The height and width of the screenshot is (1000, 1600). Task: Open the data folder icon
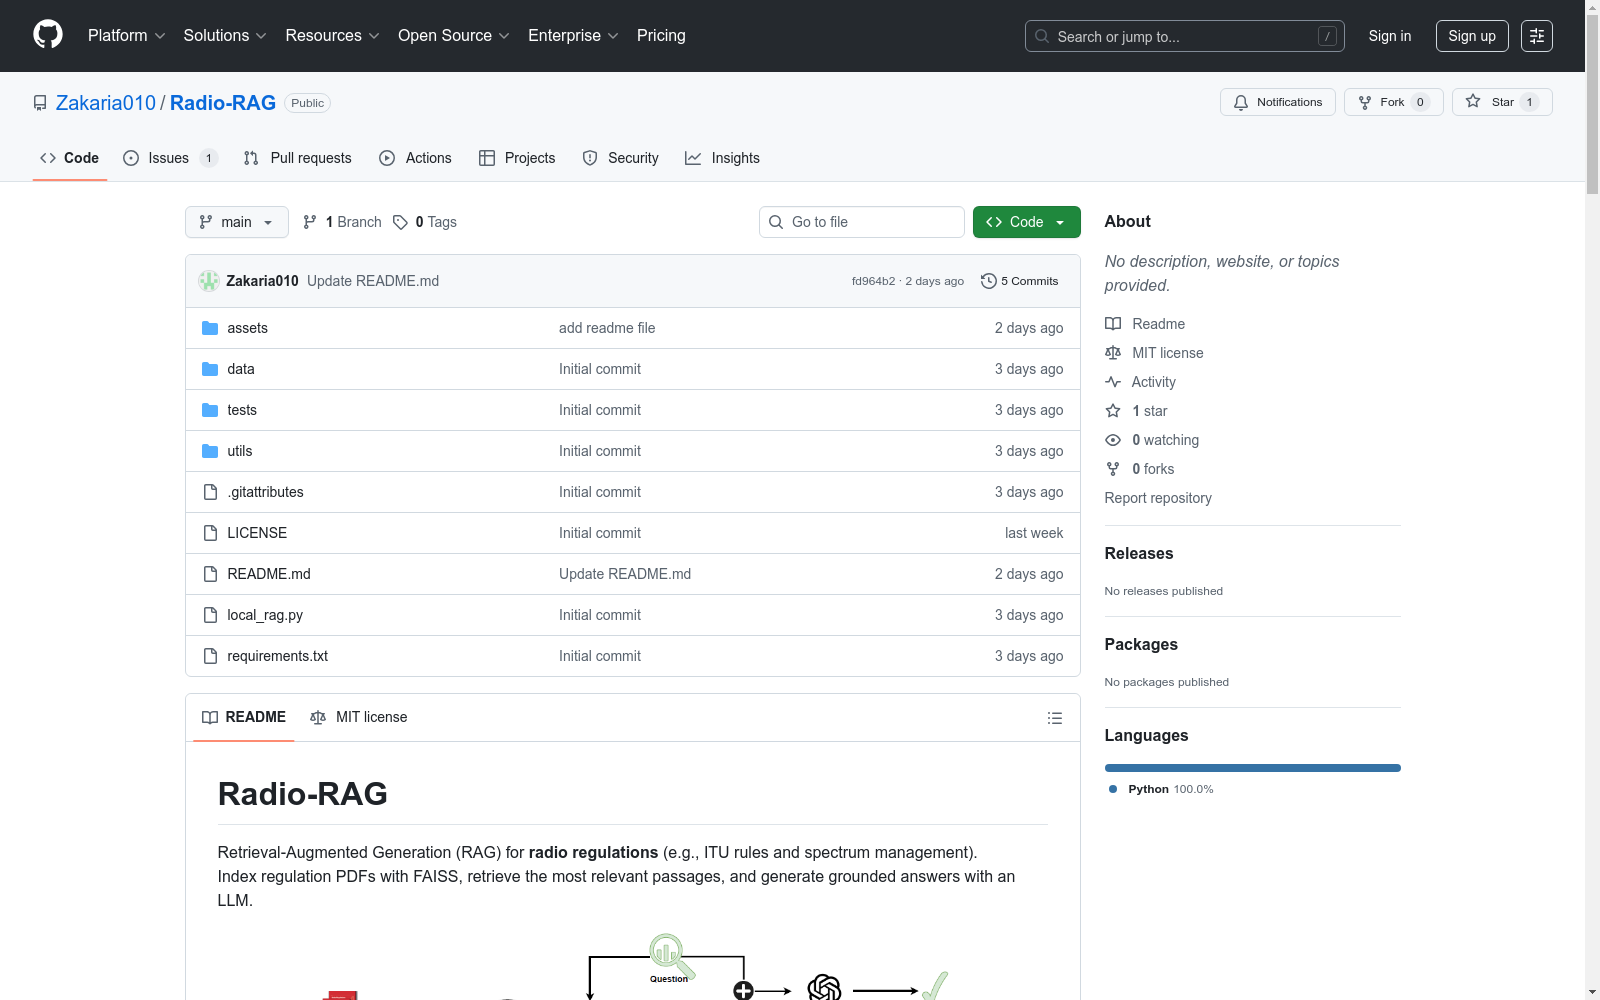point(210,369)
